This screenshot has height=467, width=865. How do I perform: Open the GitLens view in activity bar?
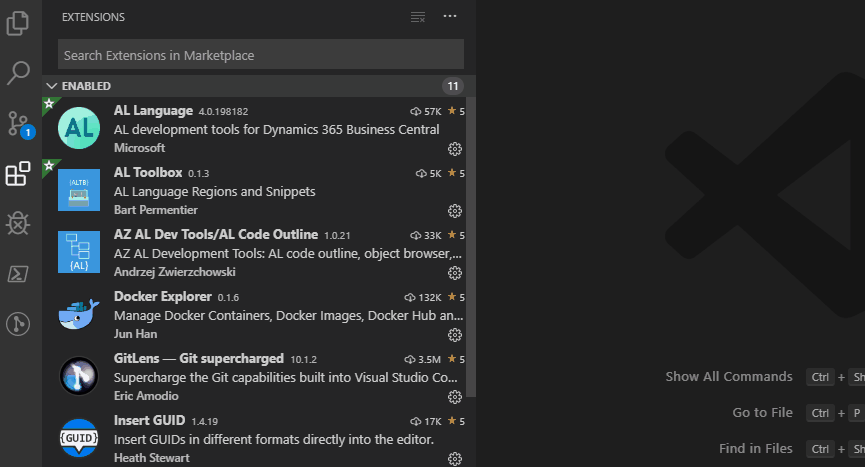[x=18, y=324]
